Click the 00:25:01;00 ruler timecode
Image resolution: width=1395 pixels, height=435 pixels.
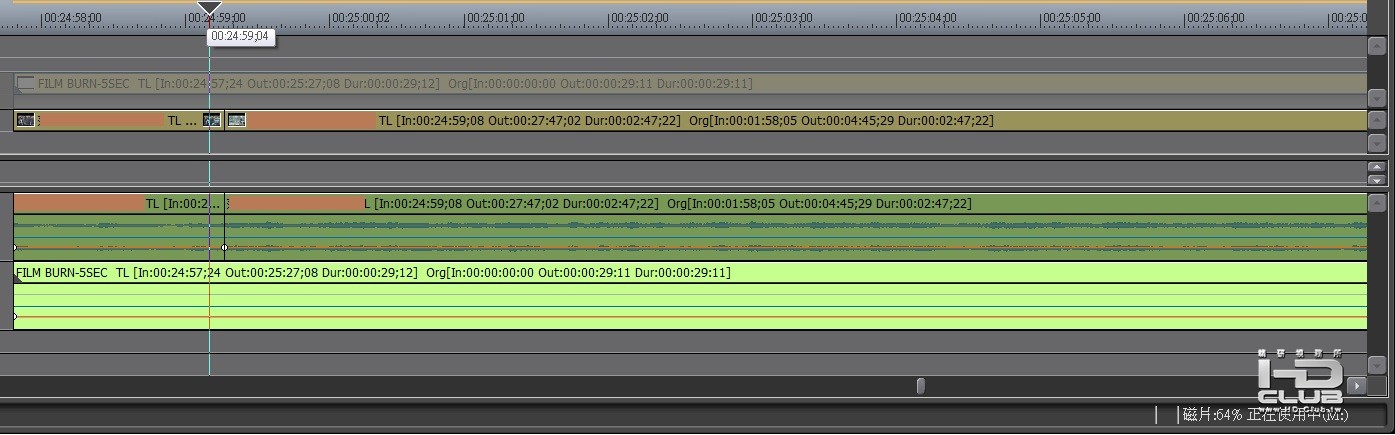tap(495, 18)
